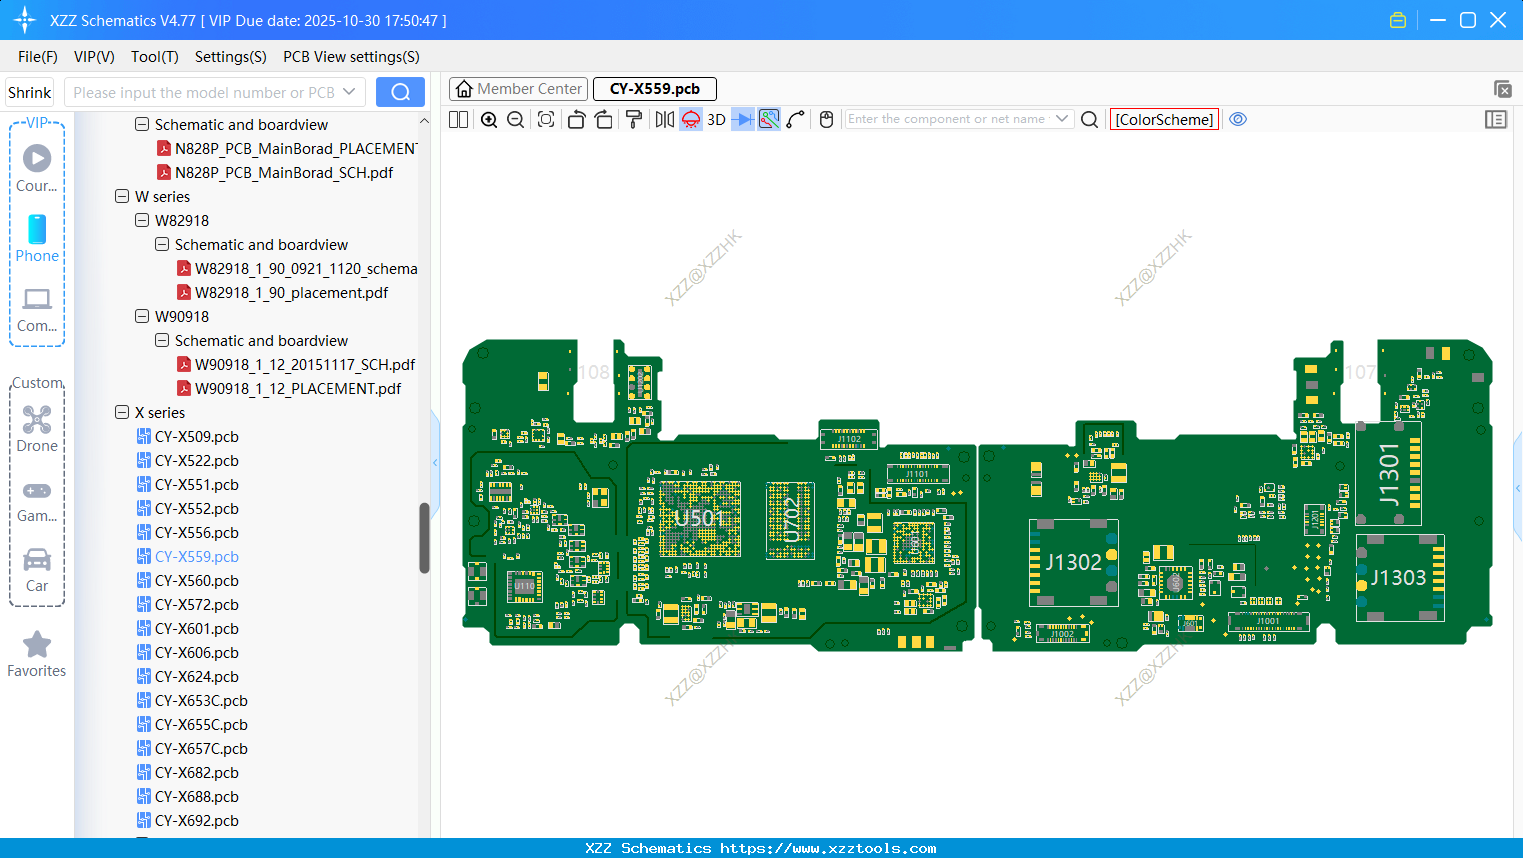Select the Zoom Out tool
The height and width of the screenshot is (858, 1523).
tap(515, 119)
